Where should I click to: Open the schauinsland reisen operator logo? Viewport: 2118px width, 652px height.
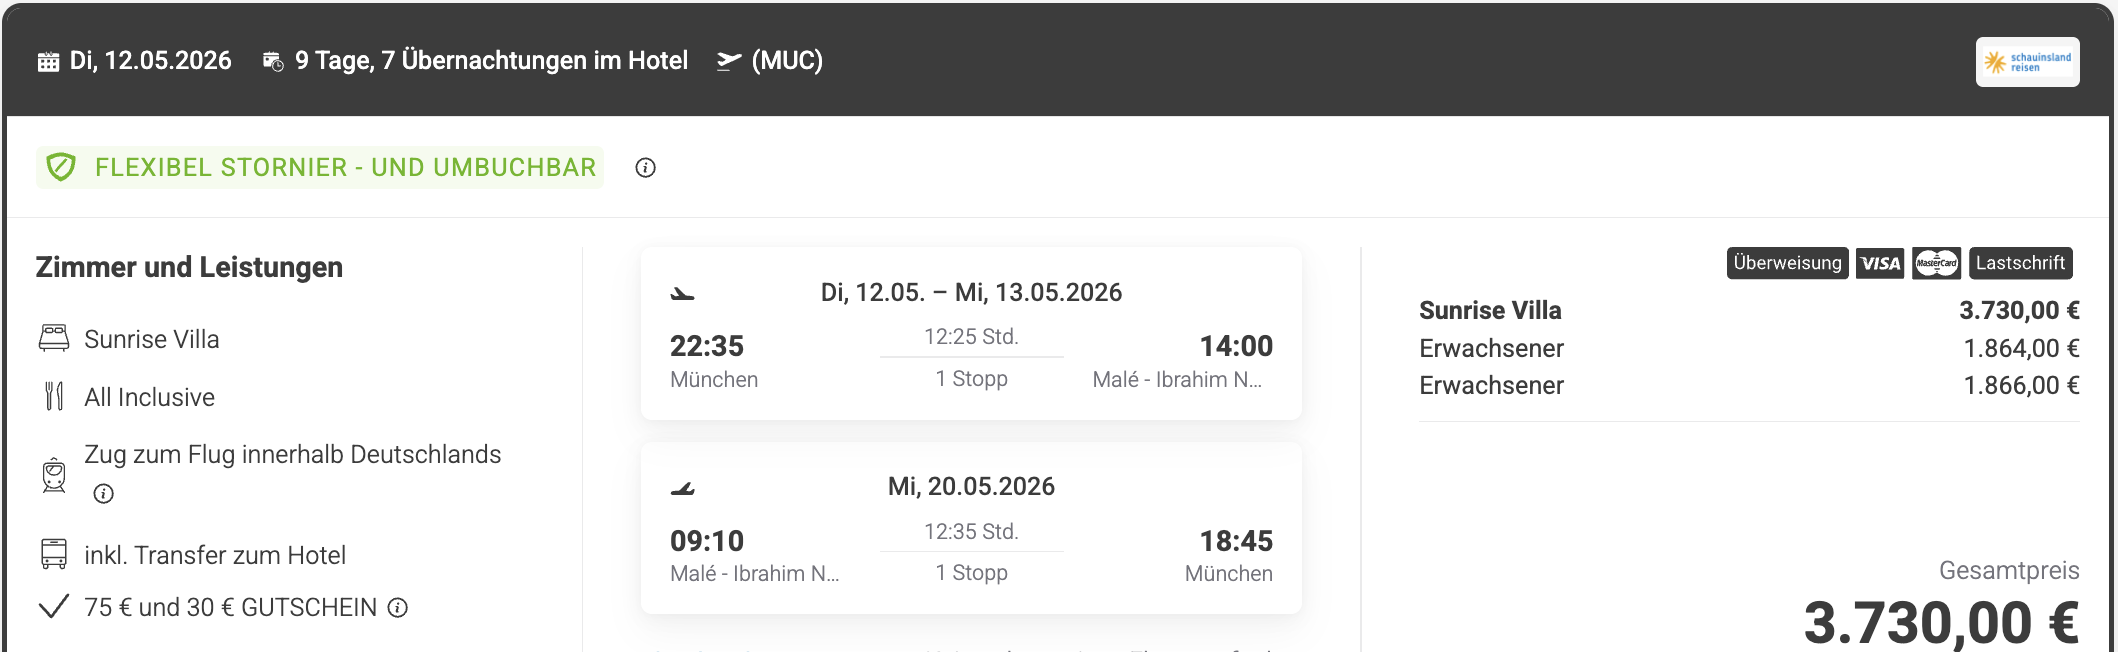point(2027,62)
